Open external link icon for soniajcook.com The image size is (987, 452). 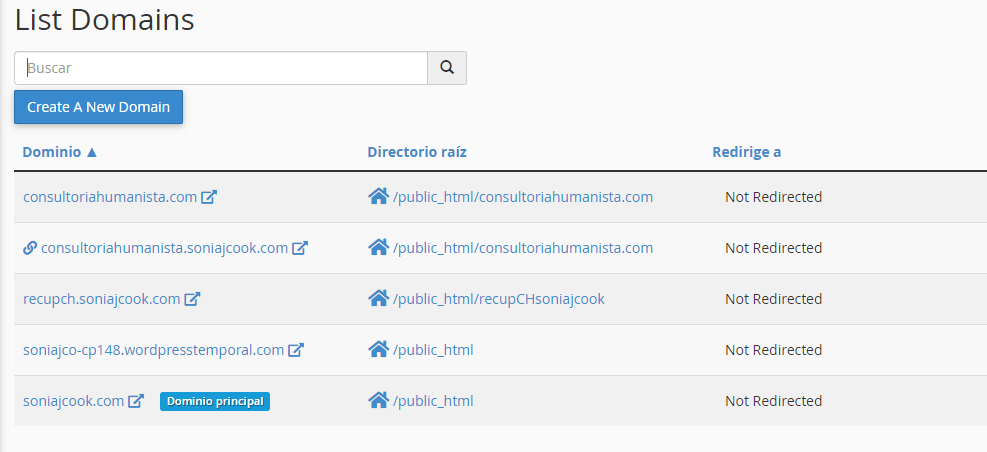(136, 401)
